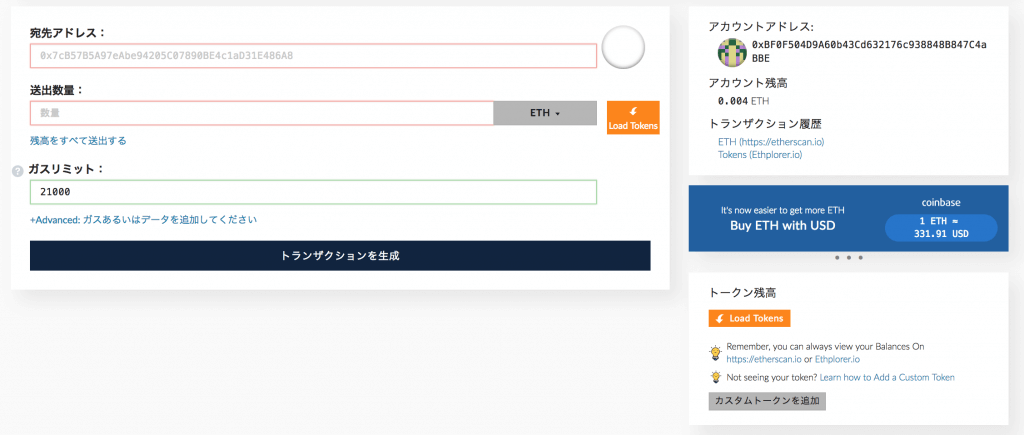This screenshot has width=1024, height=435.
Task: Click the lightbulb icon beside custom token tip
Action: [x=716, y=377]
